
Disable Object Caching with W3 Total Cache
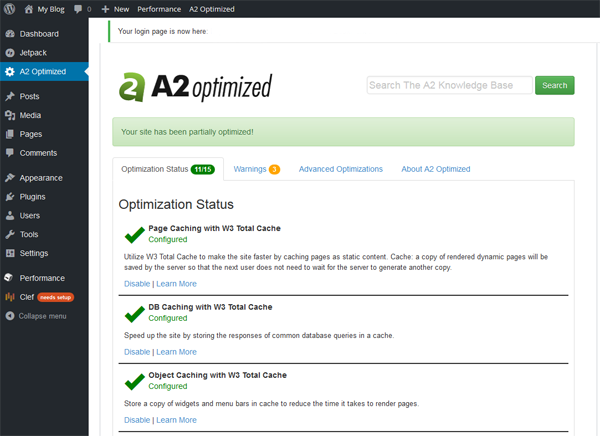point(137,420)
